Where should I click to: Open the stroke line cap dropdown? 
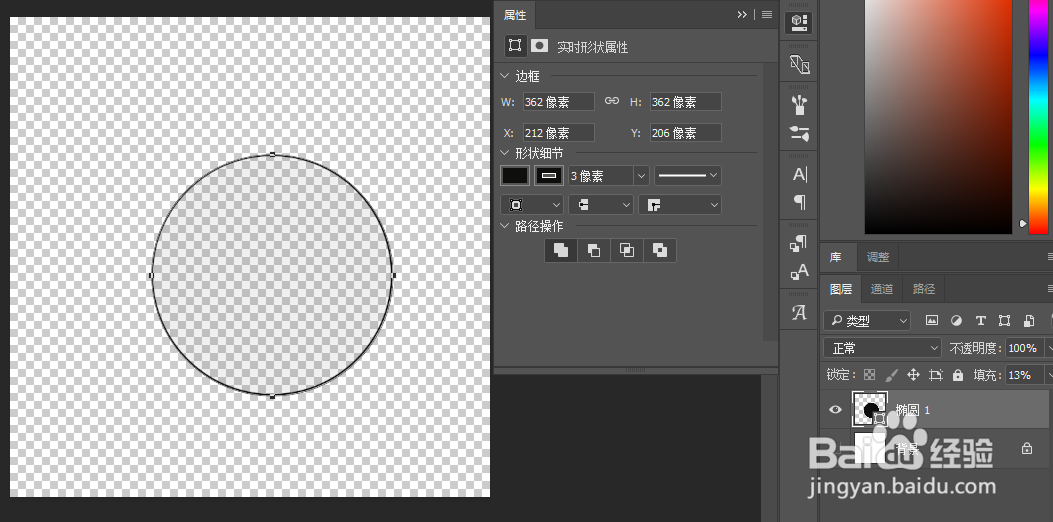(x=600, y=205)
